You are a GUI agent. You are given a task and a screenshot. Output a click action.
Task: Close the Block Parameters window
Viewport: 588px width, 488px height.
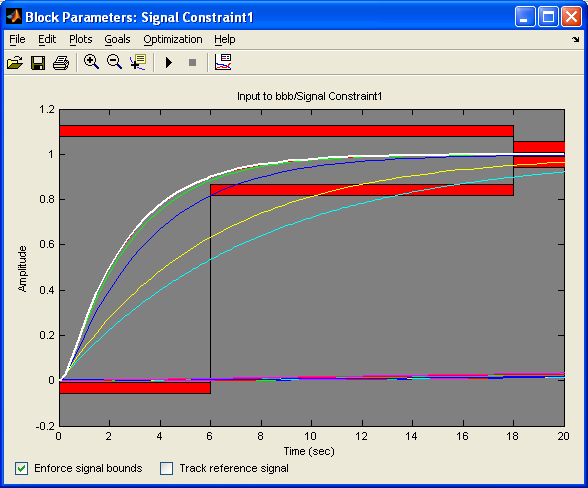click(571, 17)
